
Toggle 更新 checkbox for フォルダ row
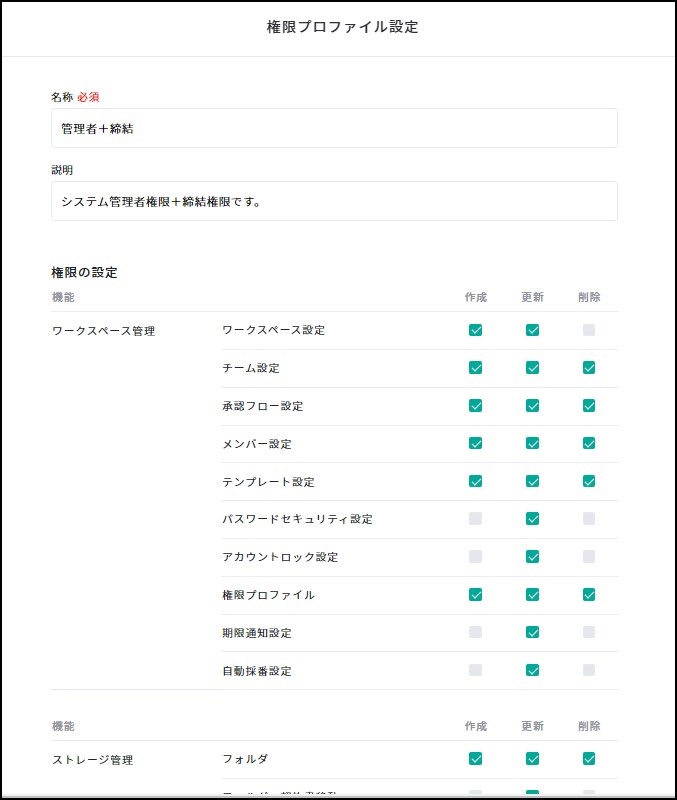point(532,759)
